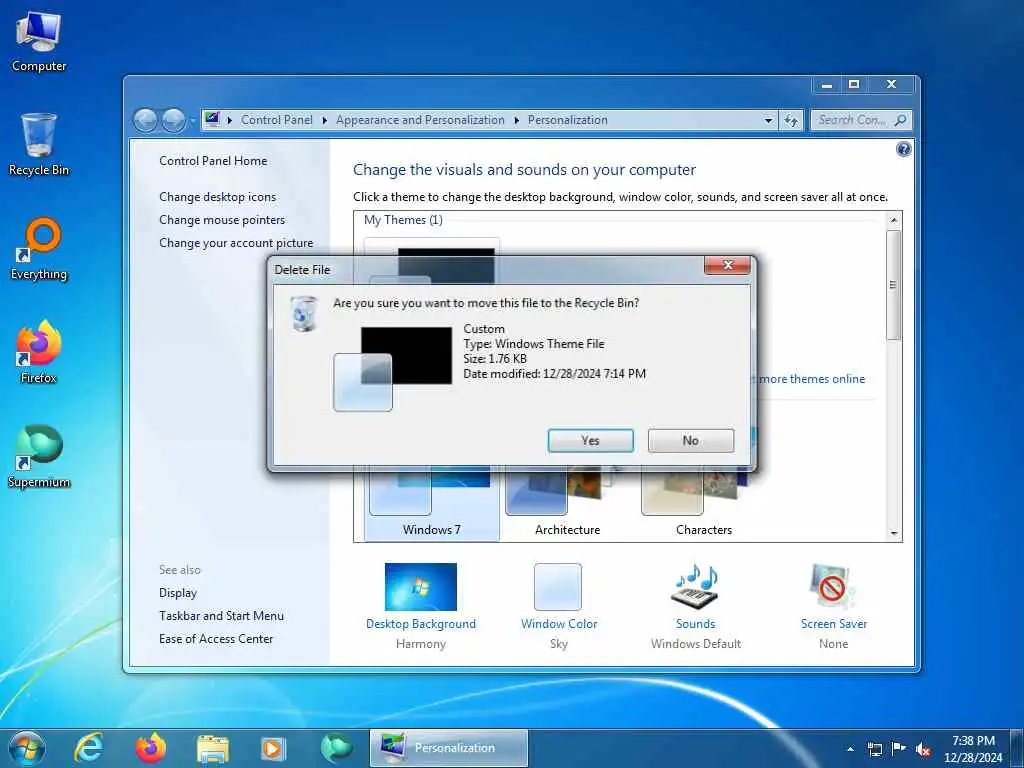Open Supermium from the taskbar
1024x768 pixels.
(336, 748)
